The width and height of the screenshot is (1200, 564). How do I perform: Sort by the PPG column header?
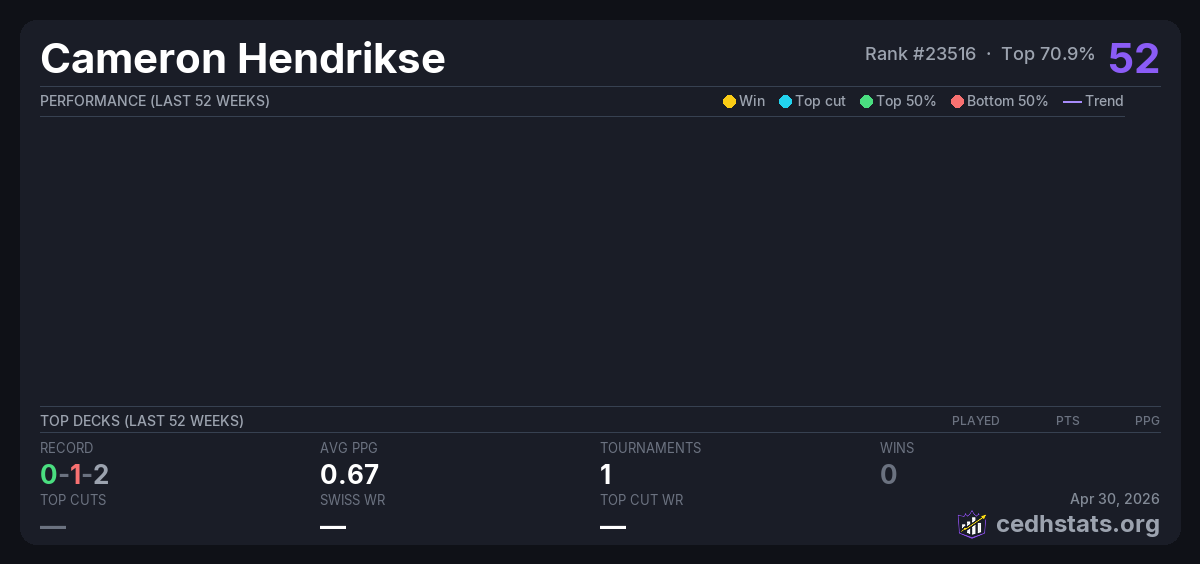(1147, 421)
